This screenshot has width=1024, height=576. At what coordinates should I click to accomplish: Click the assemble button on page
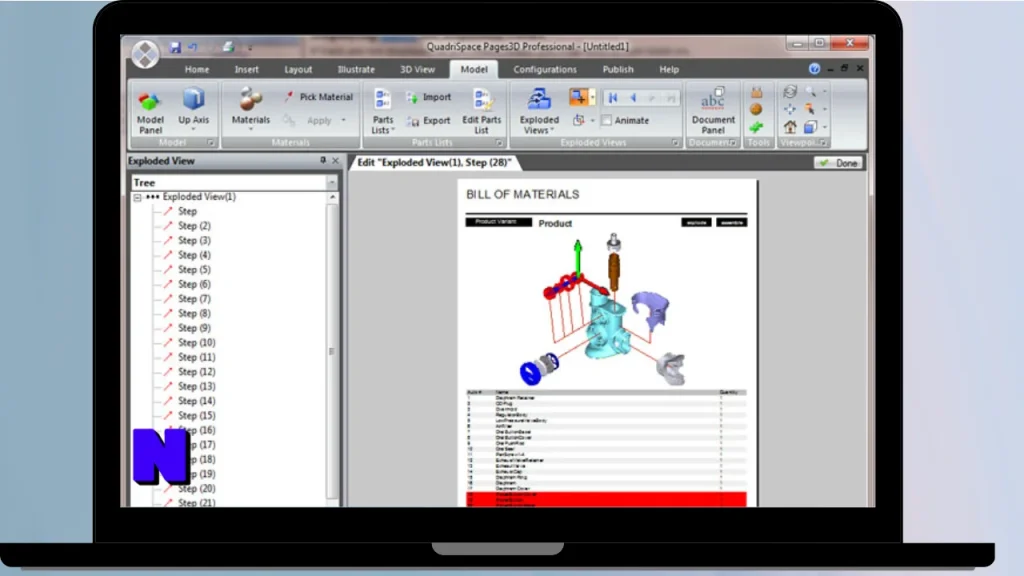731,223
